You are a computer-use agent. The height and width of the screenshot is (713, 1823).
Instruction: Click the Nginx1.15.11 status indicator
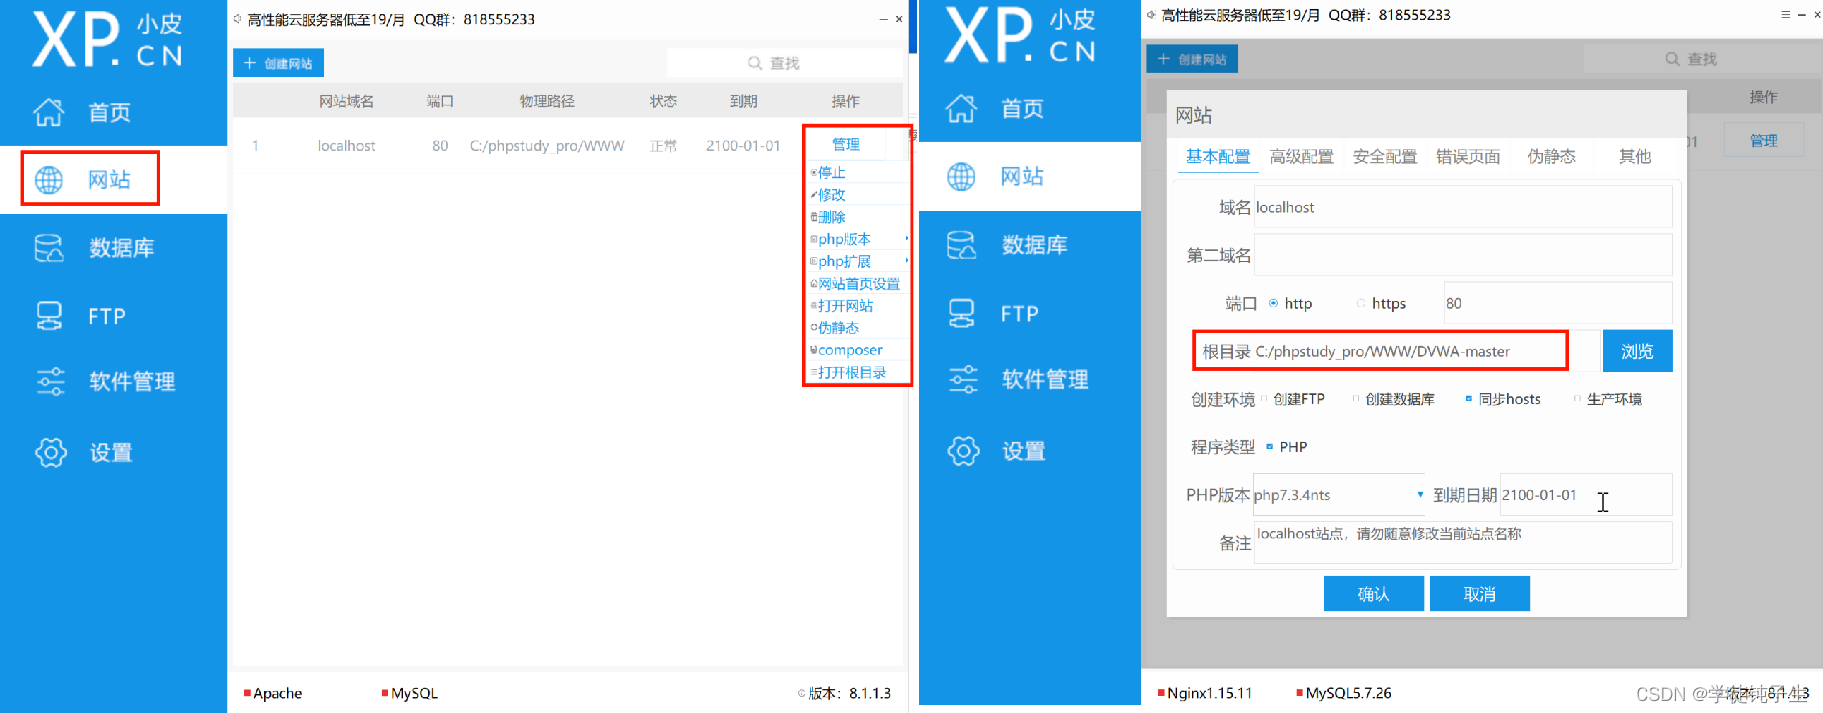pos(1204,693)
